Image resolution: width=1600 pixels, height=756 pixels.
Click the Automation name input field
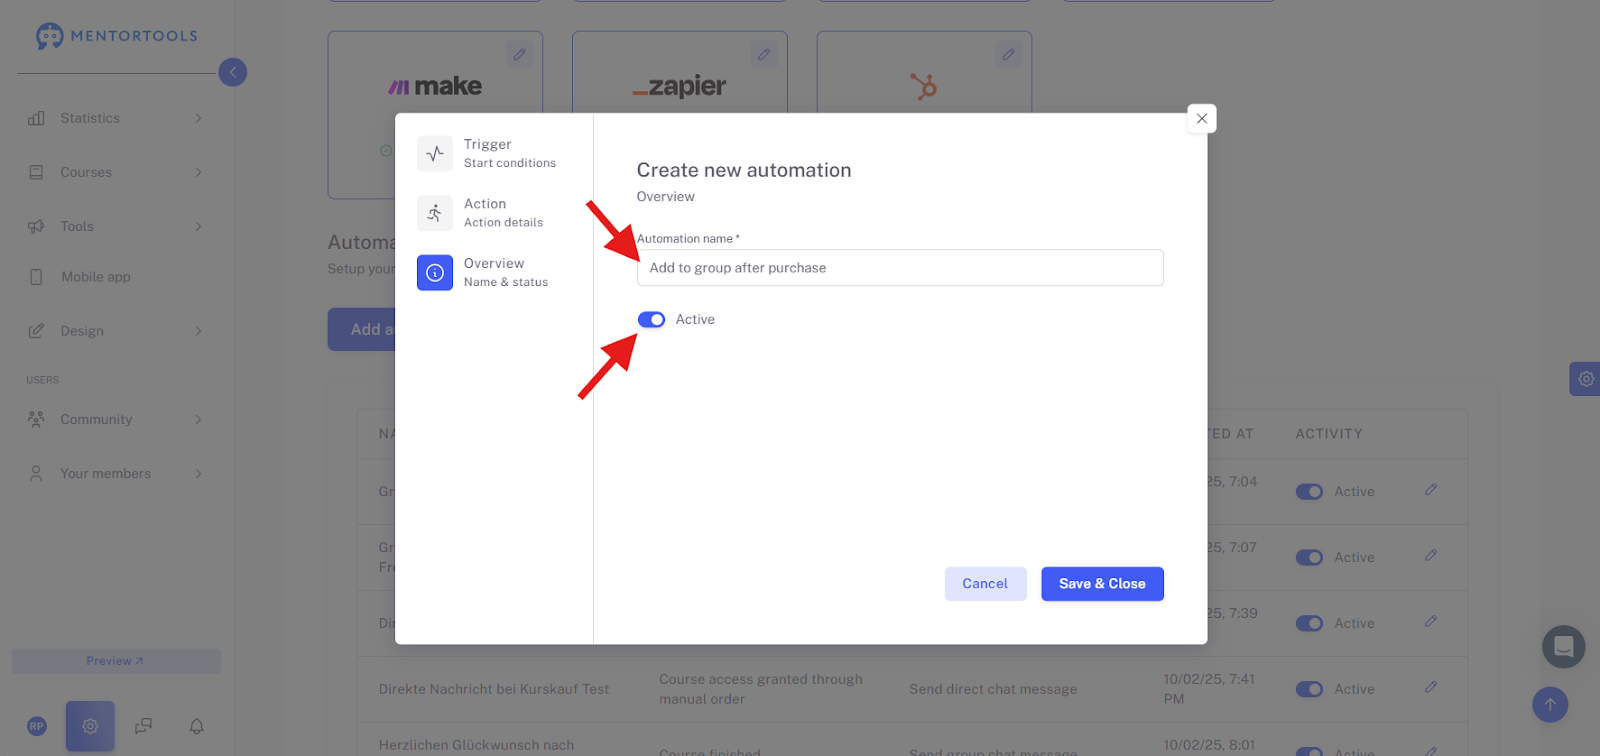click(x=900, y=268)
